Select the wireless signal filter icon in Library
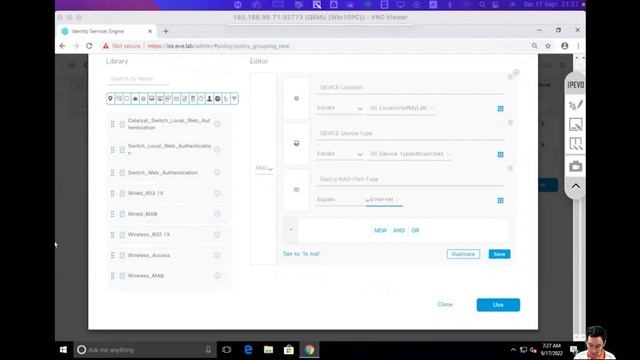The image size is (640, 360). point(234,99)
